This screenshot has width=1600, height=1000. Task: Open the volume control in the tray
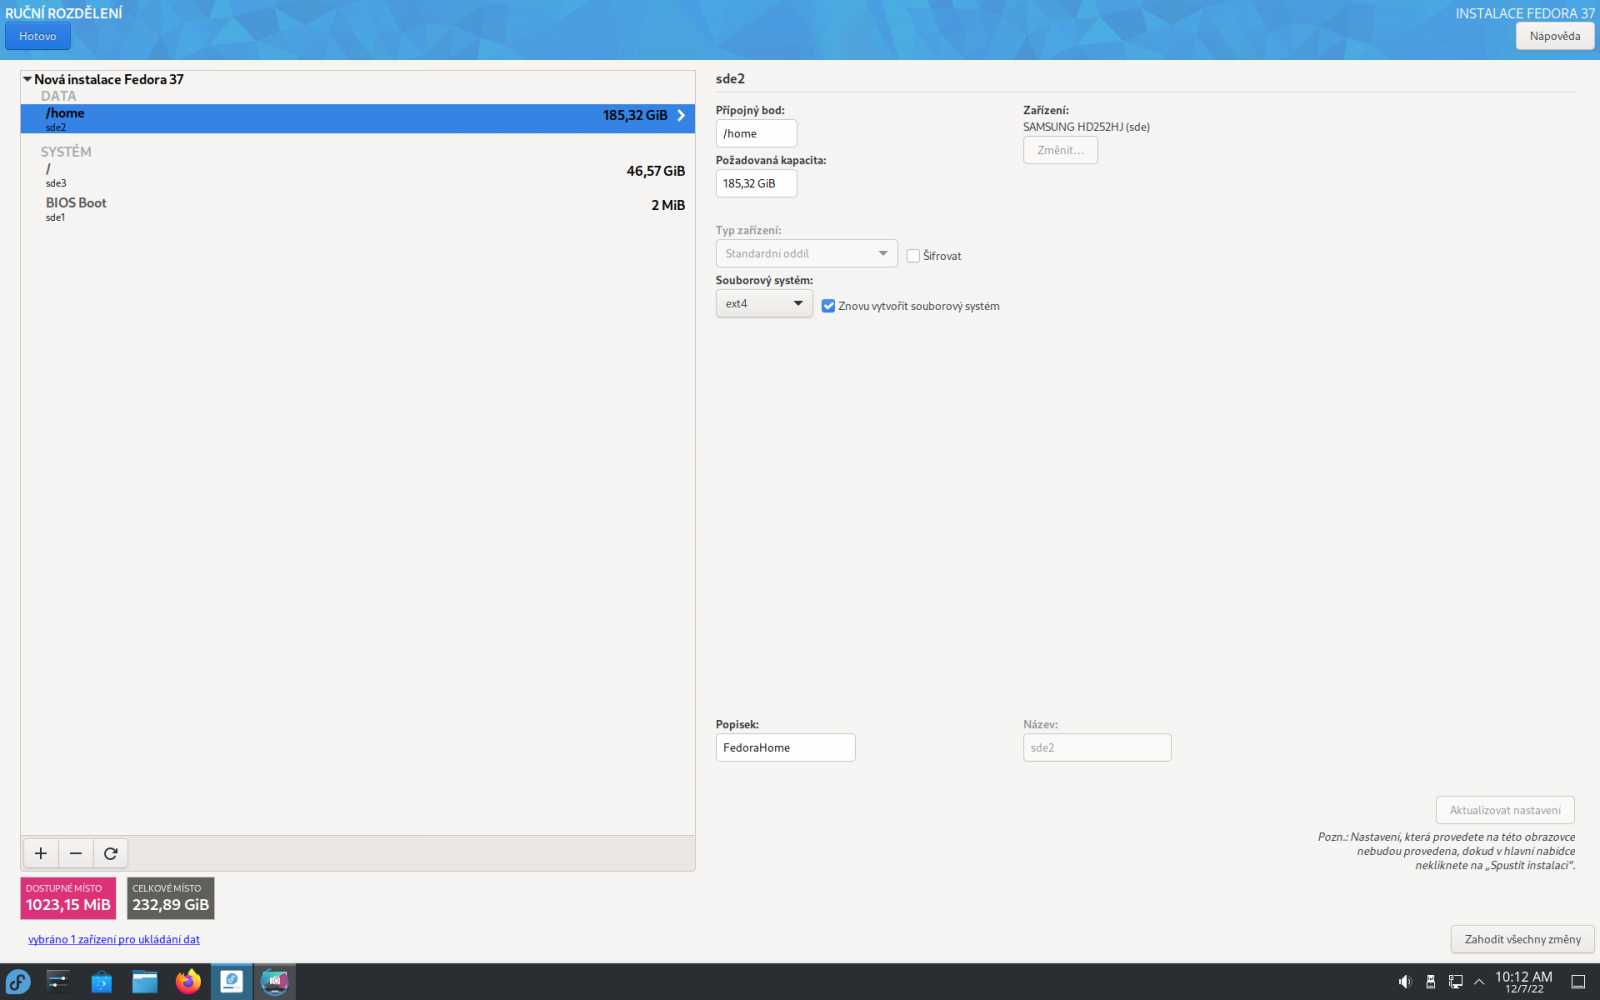[1404, 982]
